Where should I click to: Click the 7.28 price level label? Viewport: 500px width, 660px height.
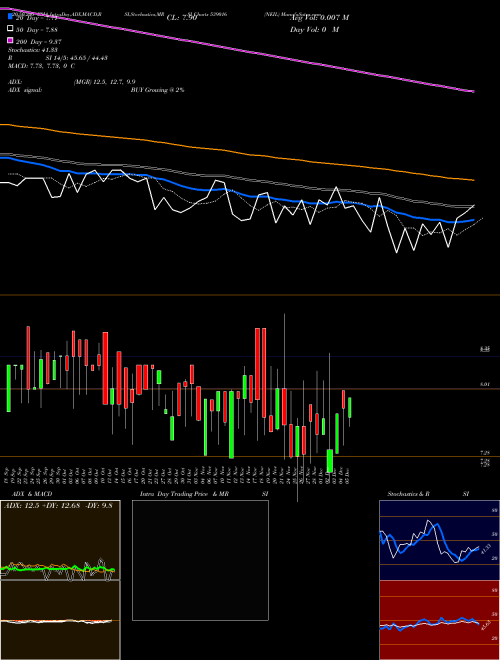[485, 452]
